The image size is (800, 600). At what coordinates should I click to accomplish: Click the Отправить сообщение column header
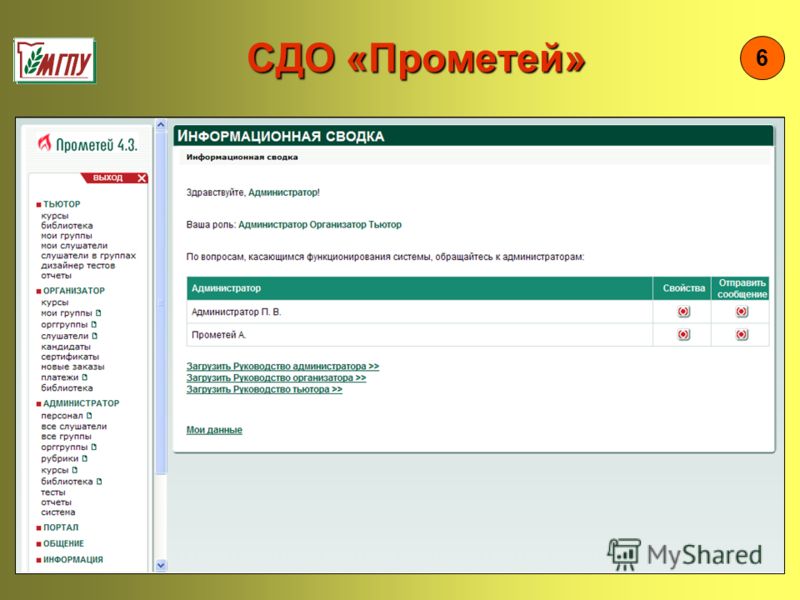[x=742, y=288]
